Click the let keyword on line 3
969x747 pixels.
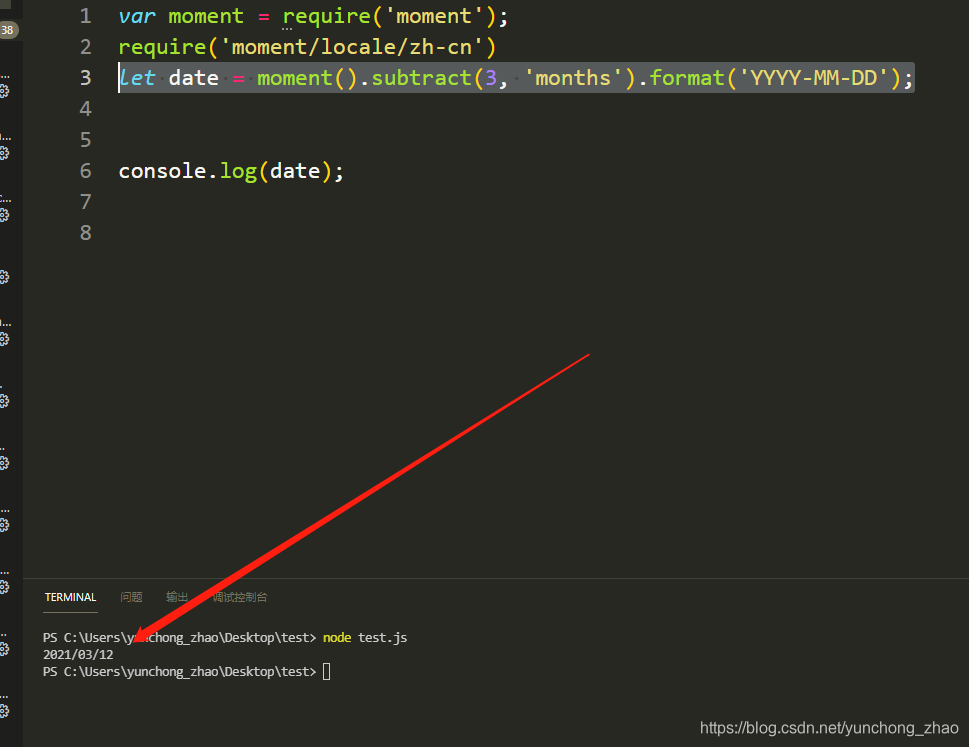(137, 78)
